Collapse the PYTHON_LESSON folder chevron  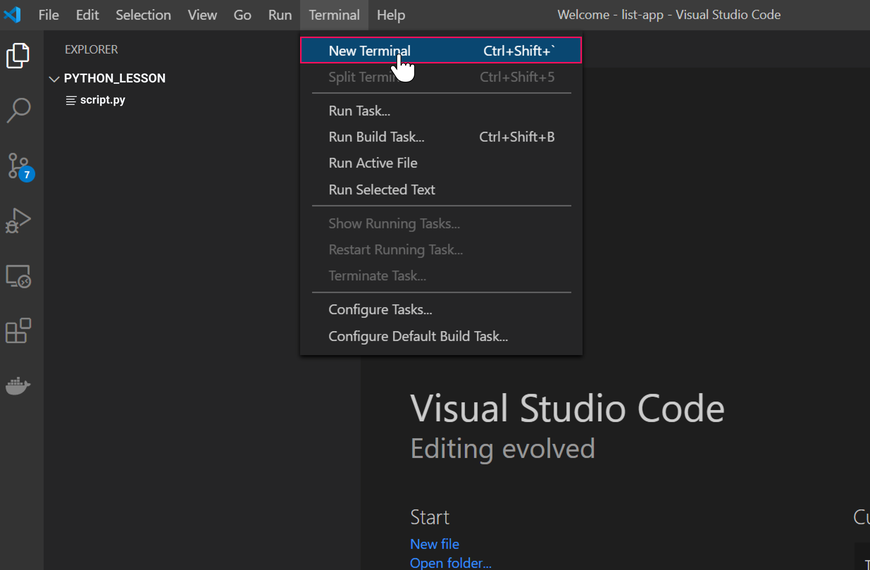coord(54,79)
